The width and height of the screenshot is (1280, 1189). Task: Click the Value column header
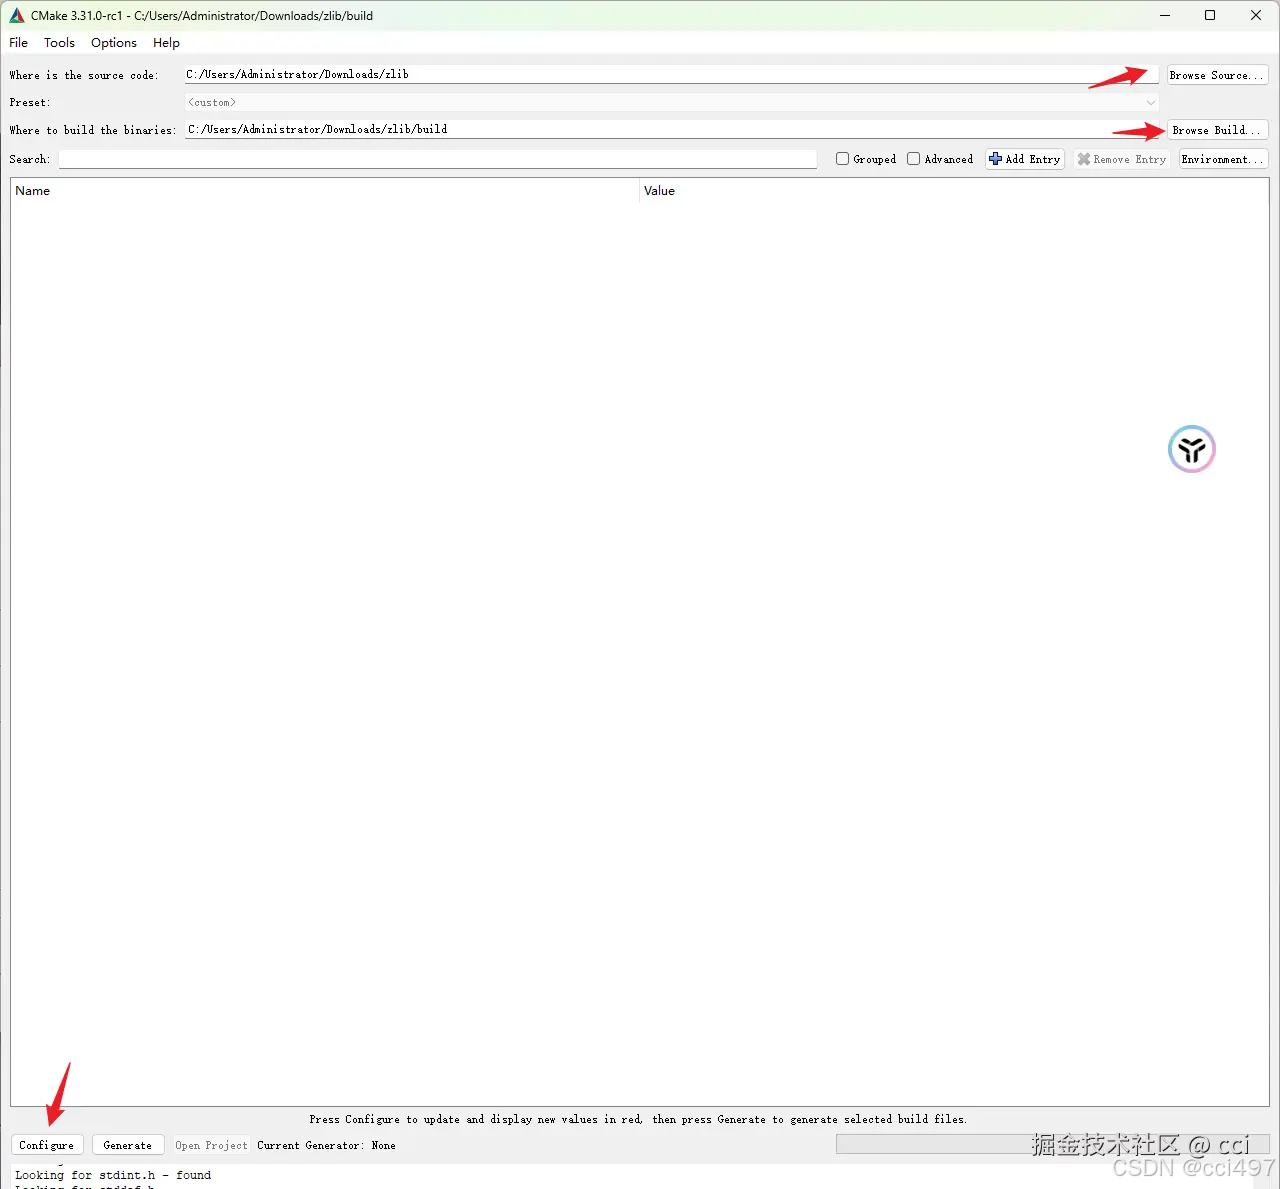[953, 191]
